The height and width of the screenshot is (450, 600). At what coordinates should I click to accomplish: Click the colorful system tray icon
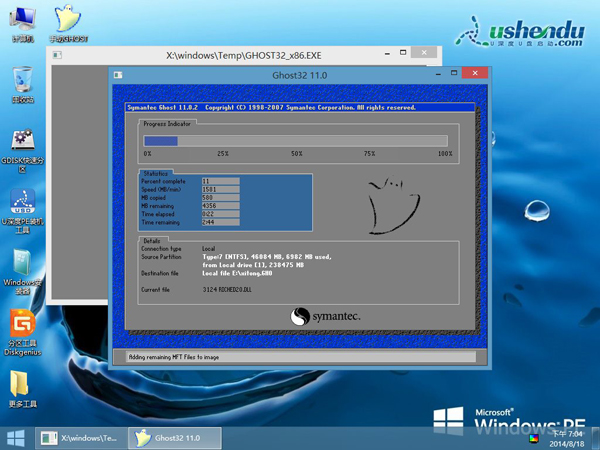pyautogui.click(x=534, y=439)
